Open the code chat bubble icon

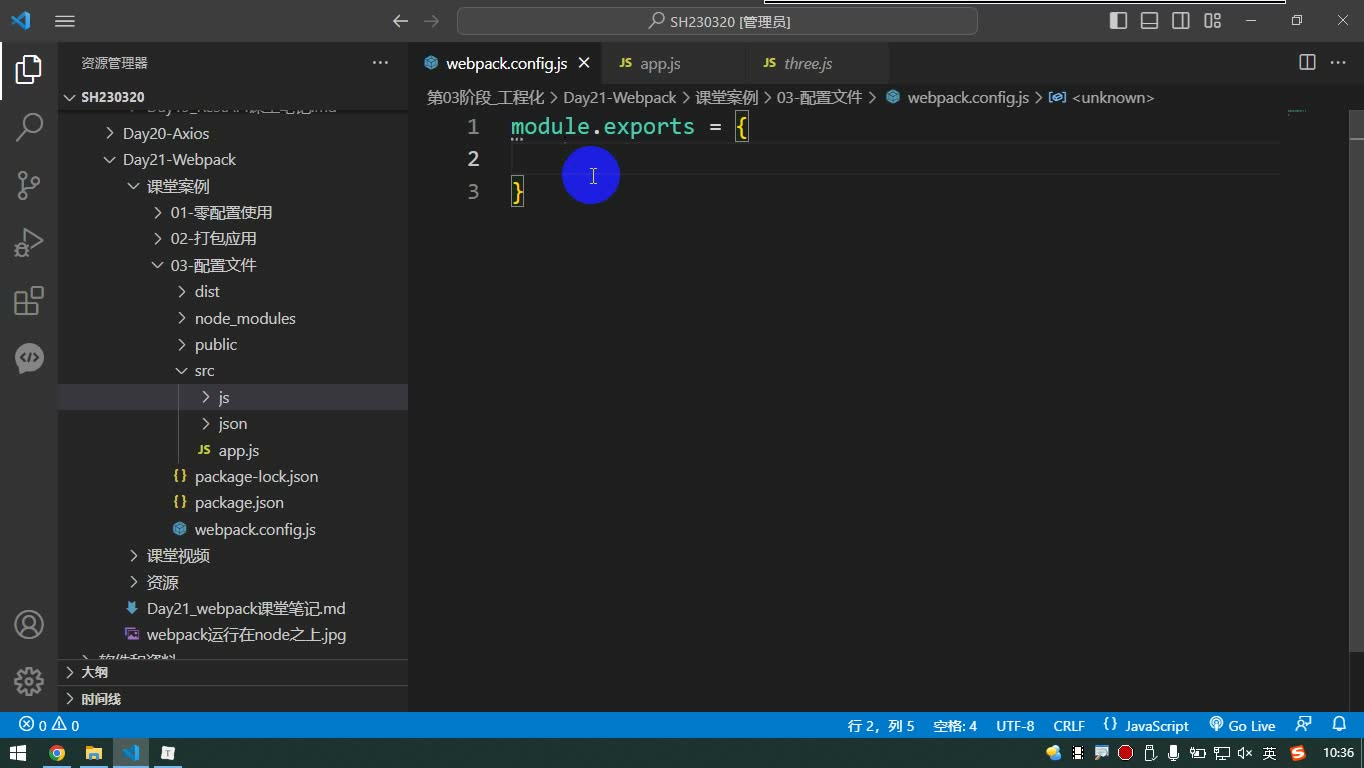point(29,358)
